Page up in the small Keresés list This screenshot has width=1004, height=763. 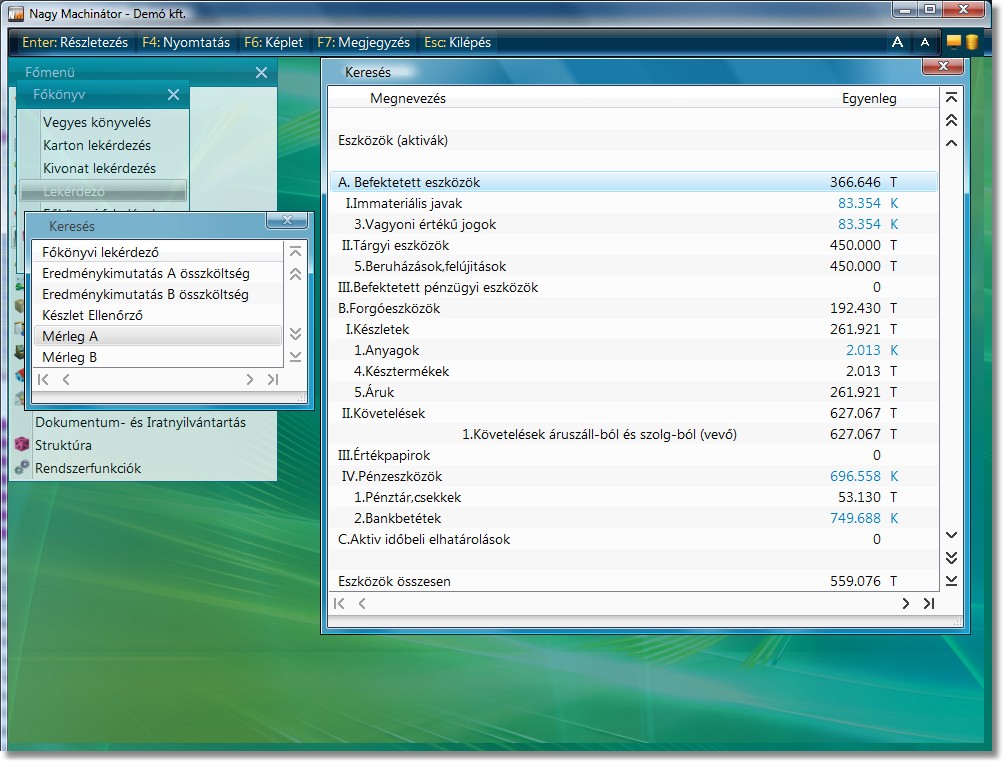[x=295, y=274]
